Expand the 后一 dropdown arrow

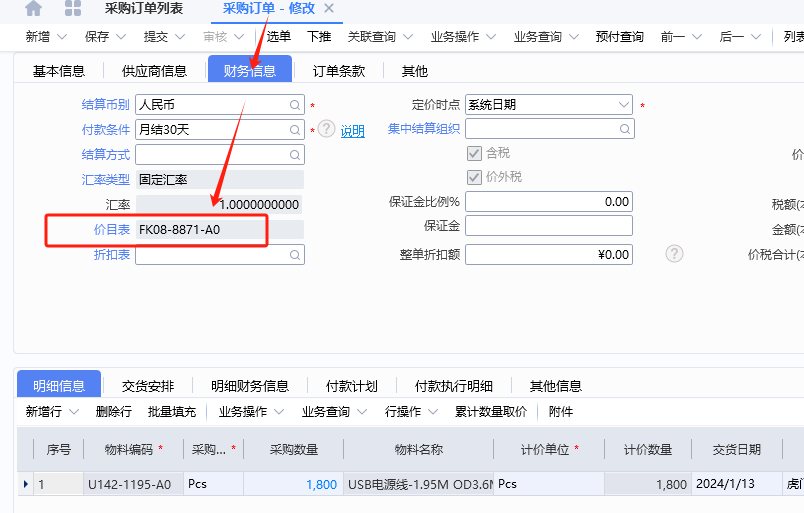coord(756,37)
